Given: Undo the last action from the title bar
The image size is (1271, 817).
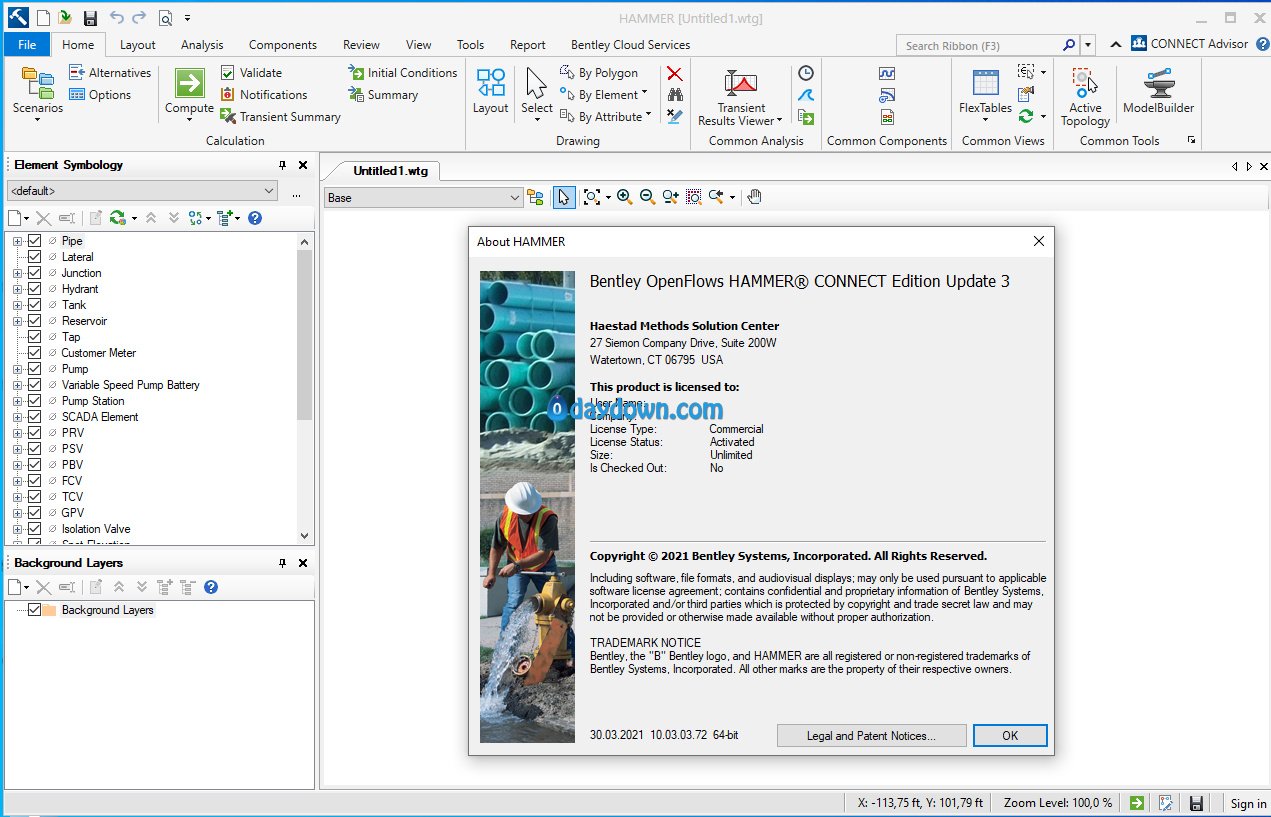Looking at the screenshot, I should 116,18.
